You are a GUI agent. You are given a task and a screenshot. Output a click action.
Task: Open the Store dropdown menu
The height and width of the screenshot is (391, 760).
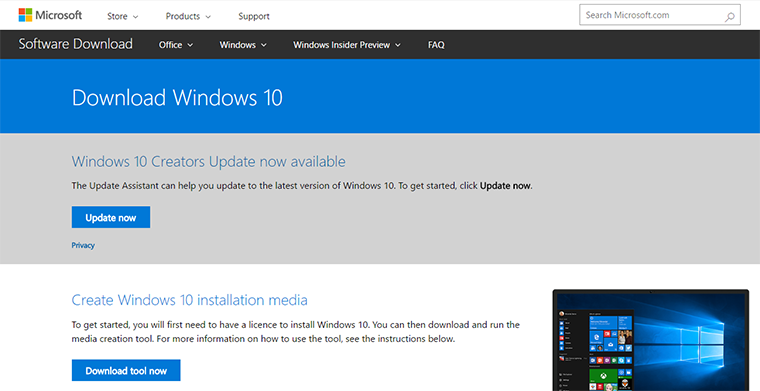point(123,16)
